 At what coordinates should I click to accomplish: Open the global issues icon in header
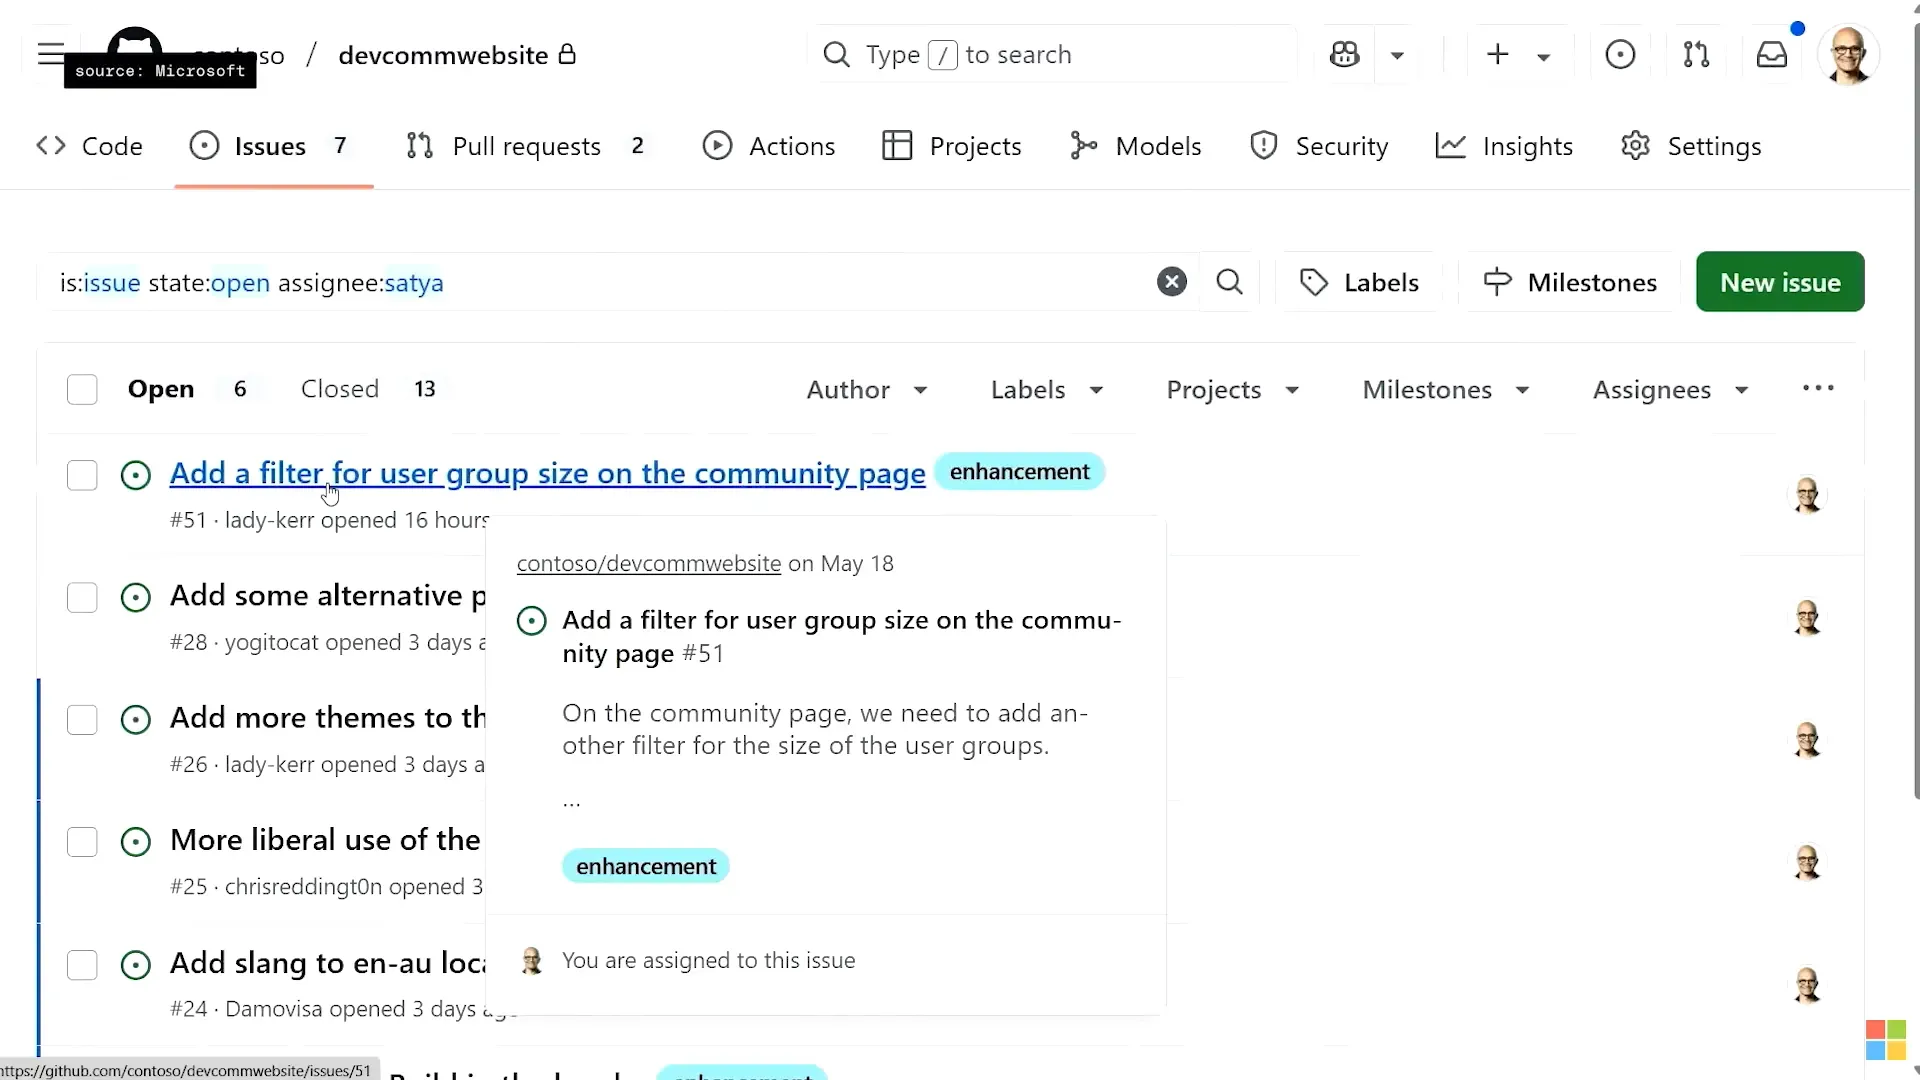click(x=1620, y=55)
